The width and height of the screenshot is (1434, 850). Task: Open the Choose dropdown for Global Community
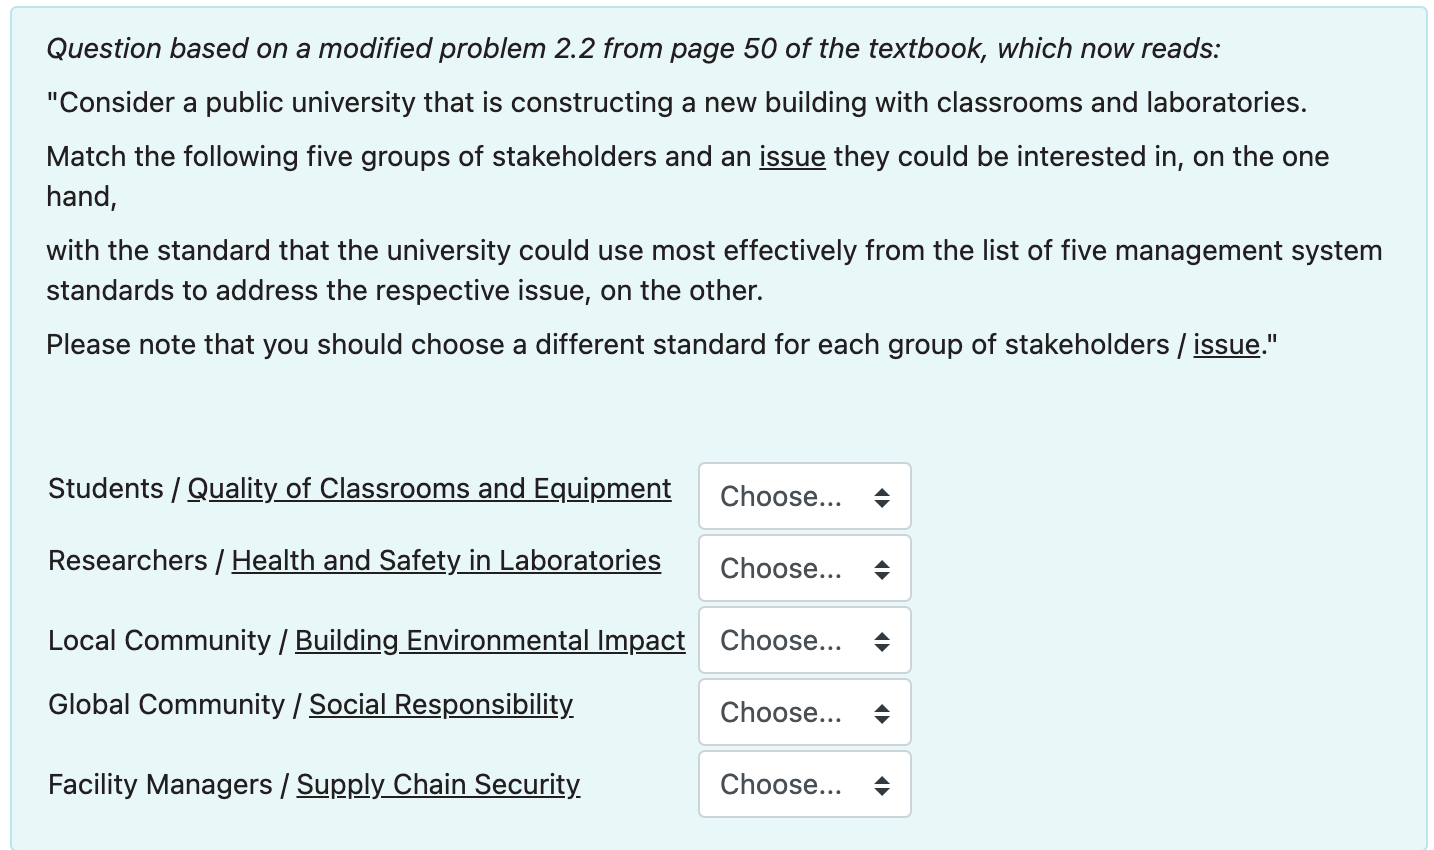coord(804,712)
